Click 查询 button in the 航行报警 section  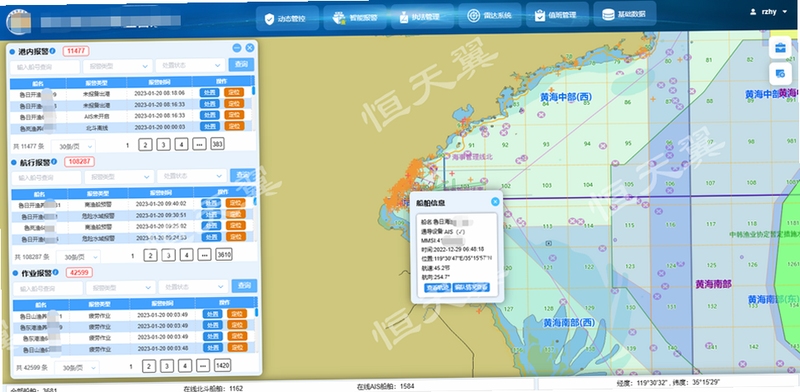[x=242, y=175]
